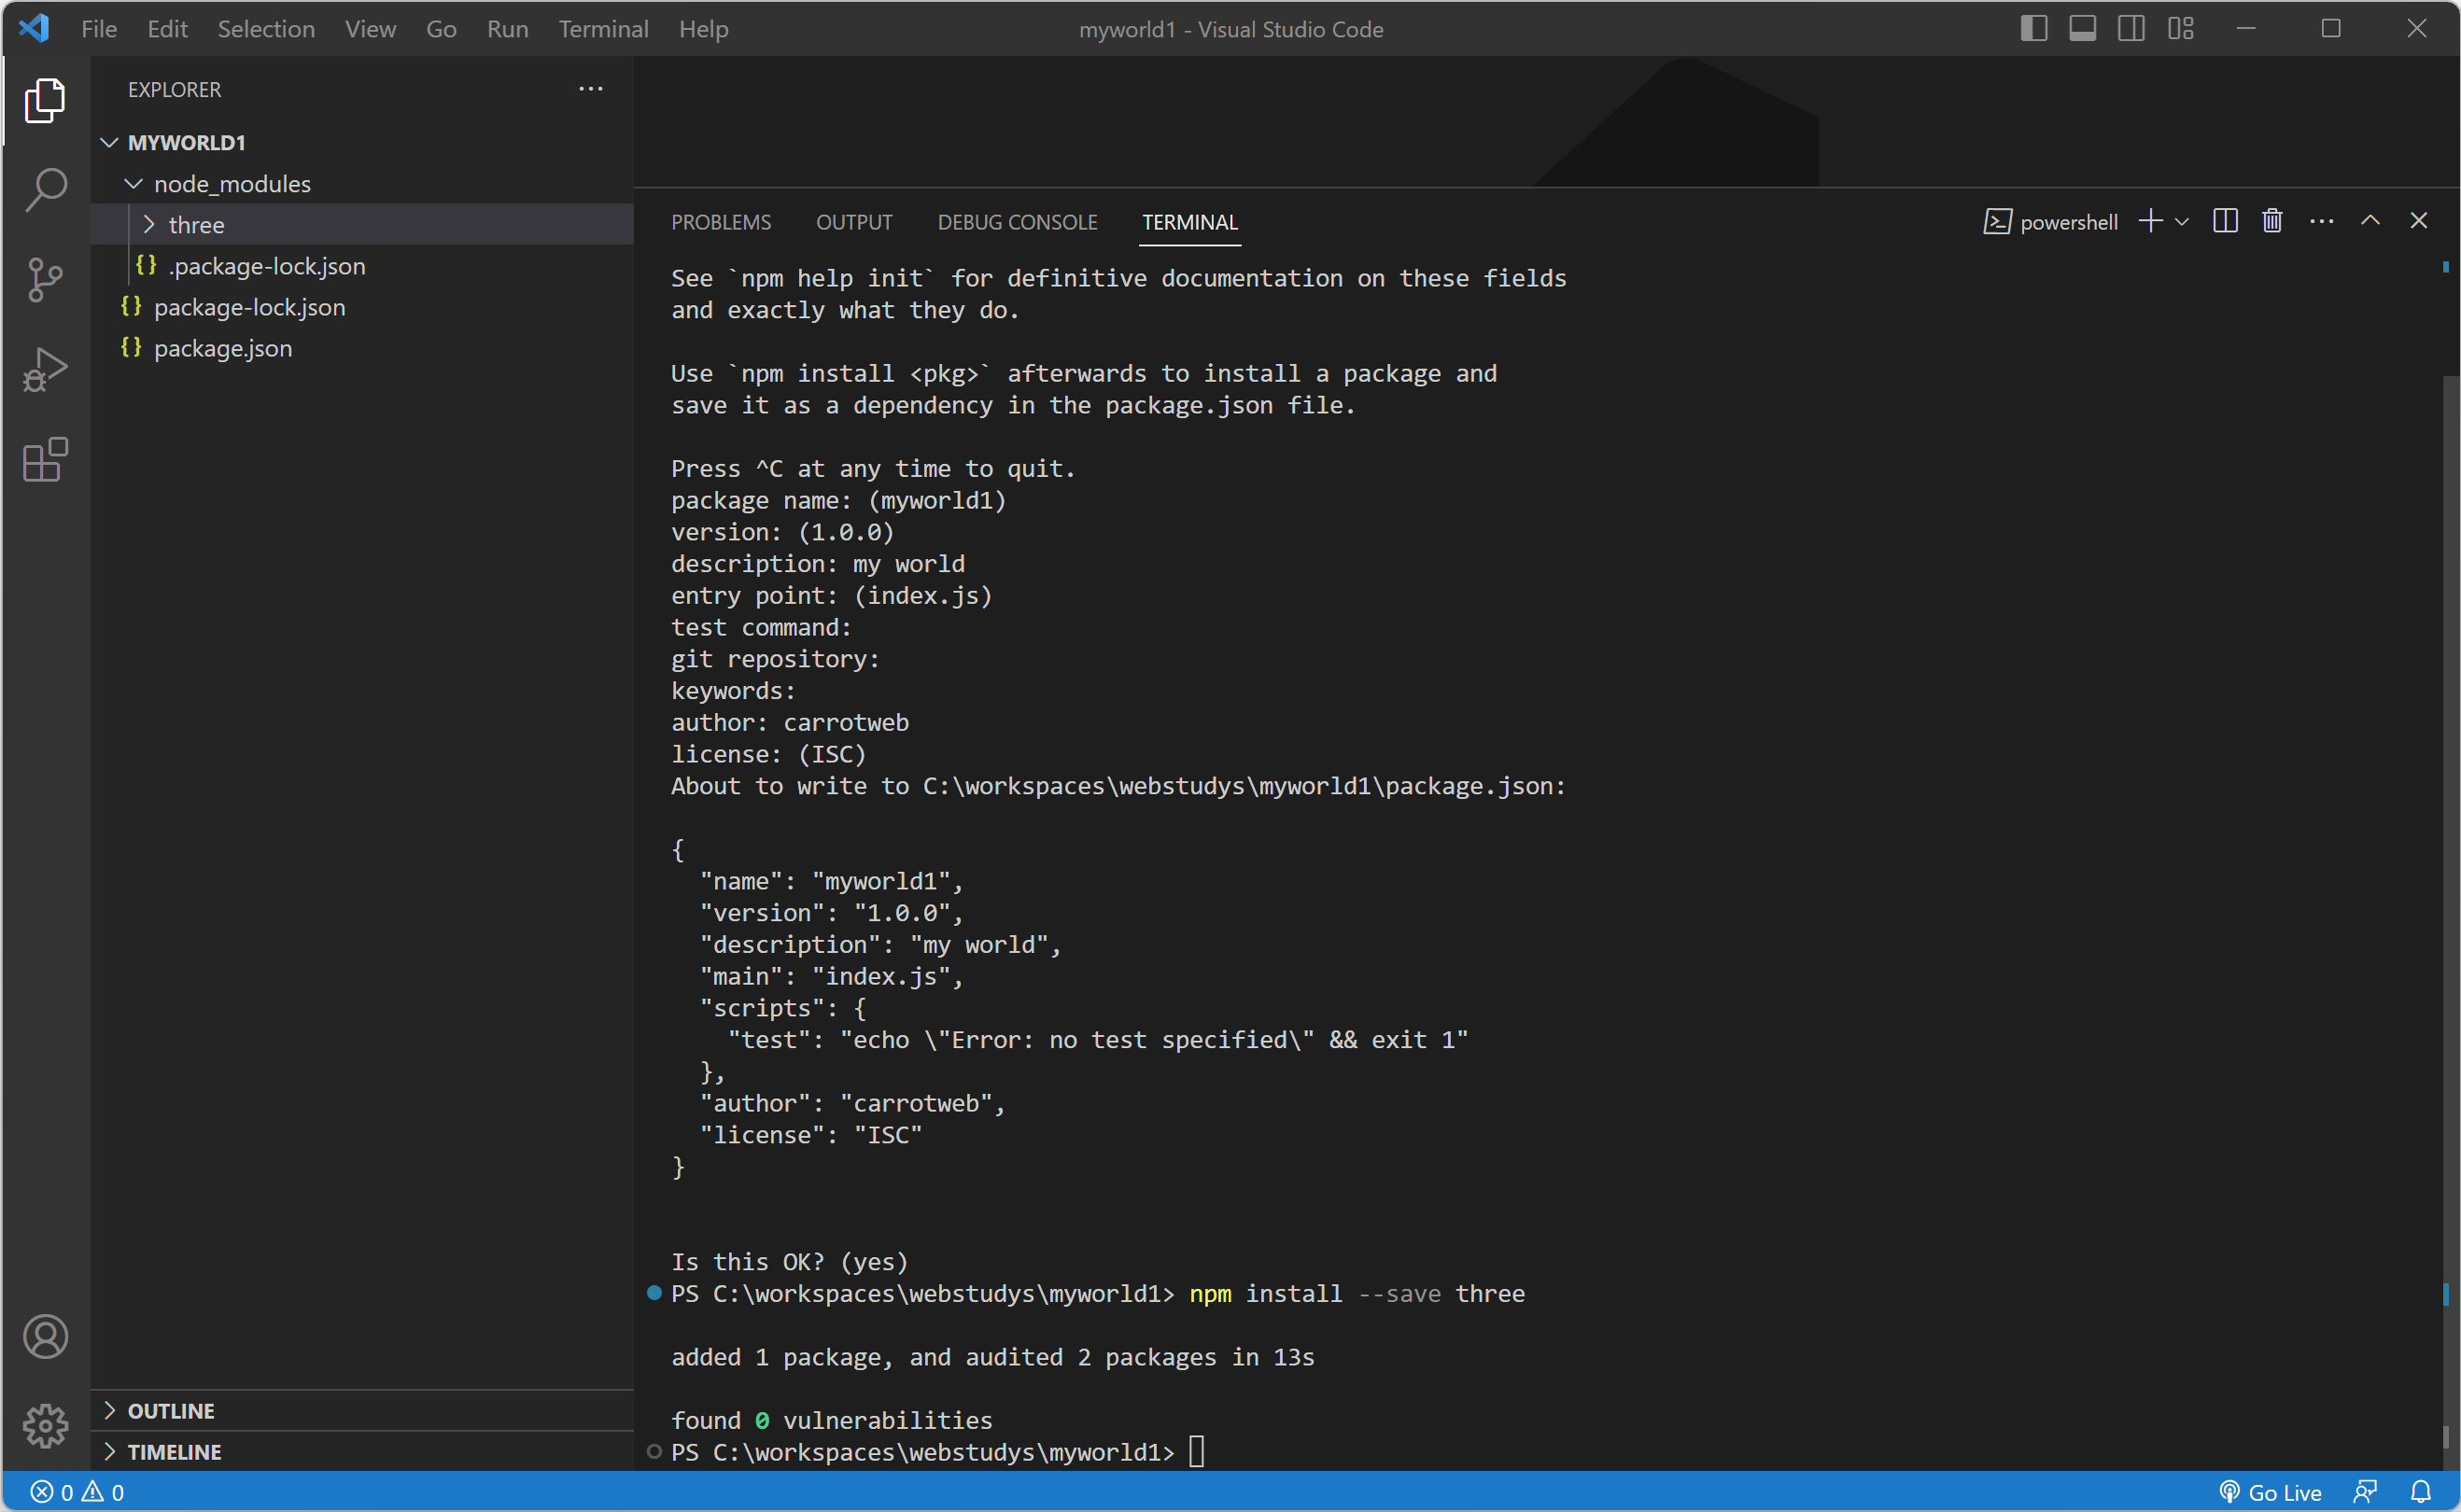Split the terminal with the split icon
The width and height of the screenshot is (2461, 1512).
pos(2225,221)
